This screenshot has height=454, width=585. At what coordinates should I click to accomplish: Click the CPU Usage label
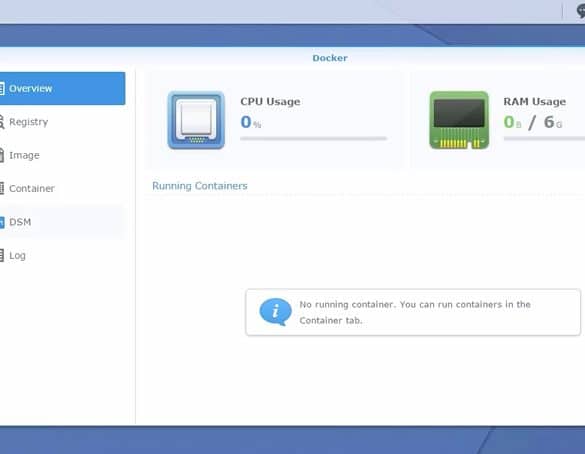[270, 101]
